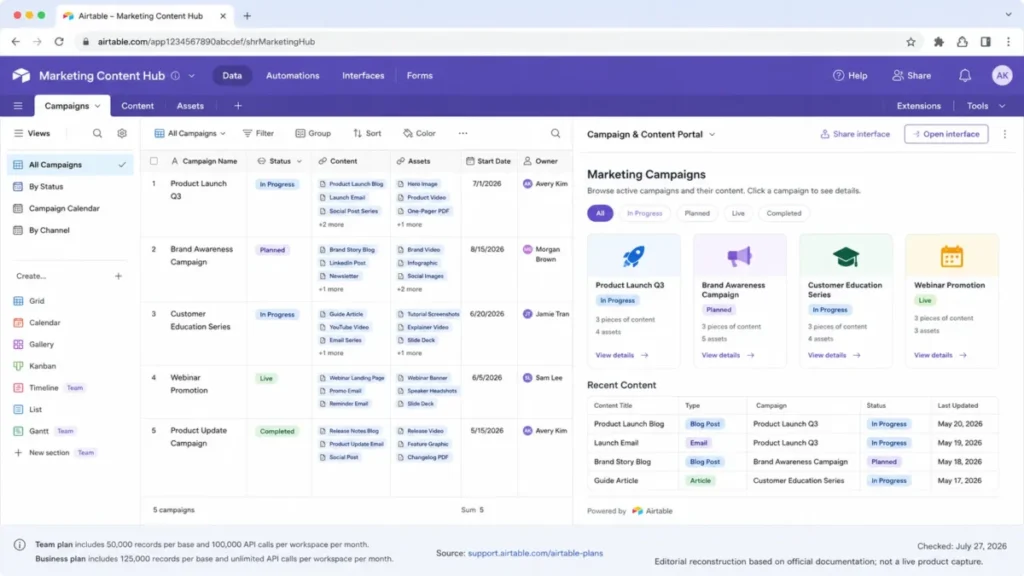The width and height of the screenshot is (1024, 576).
Task: Click Planned status tag on Brand Awareness row
Action: coord(272,250)
